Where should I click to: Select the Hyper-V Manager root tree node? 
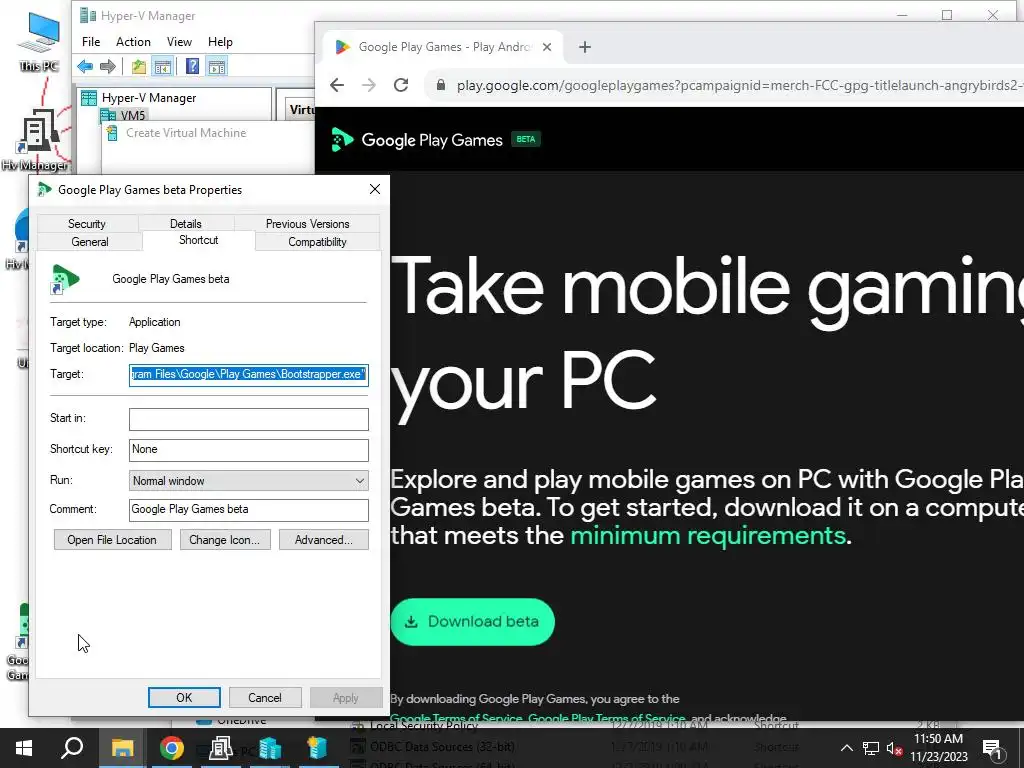pos(149,98)
